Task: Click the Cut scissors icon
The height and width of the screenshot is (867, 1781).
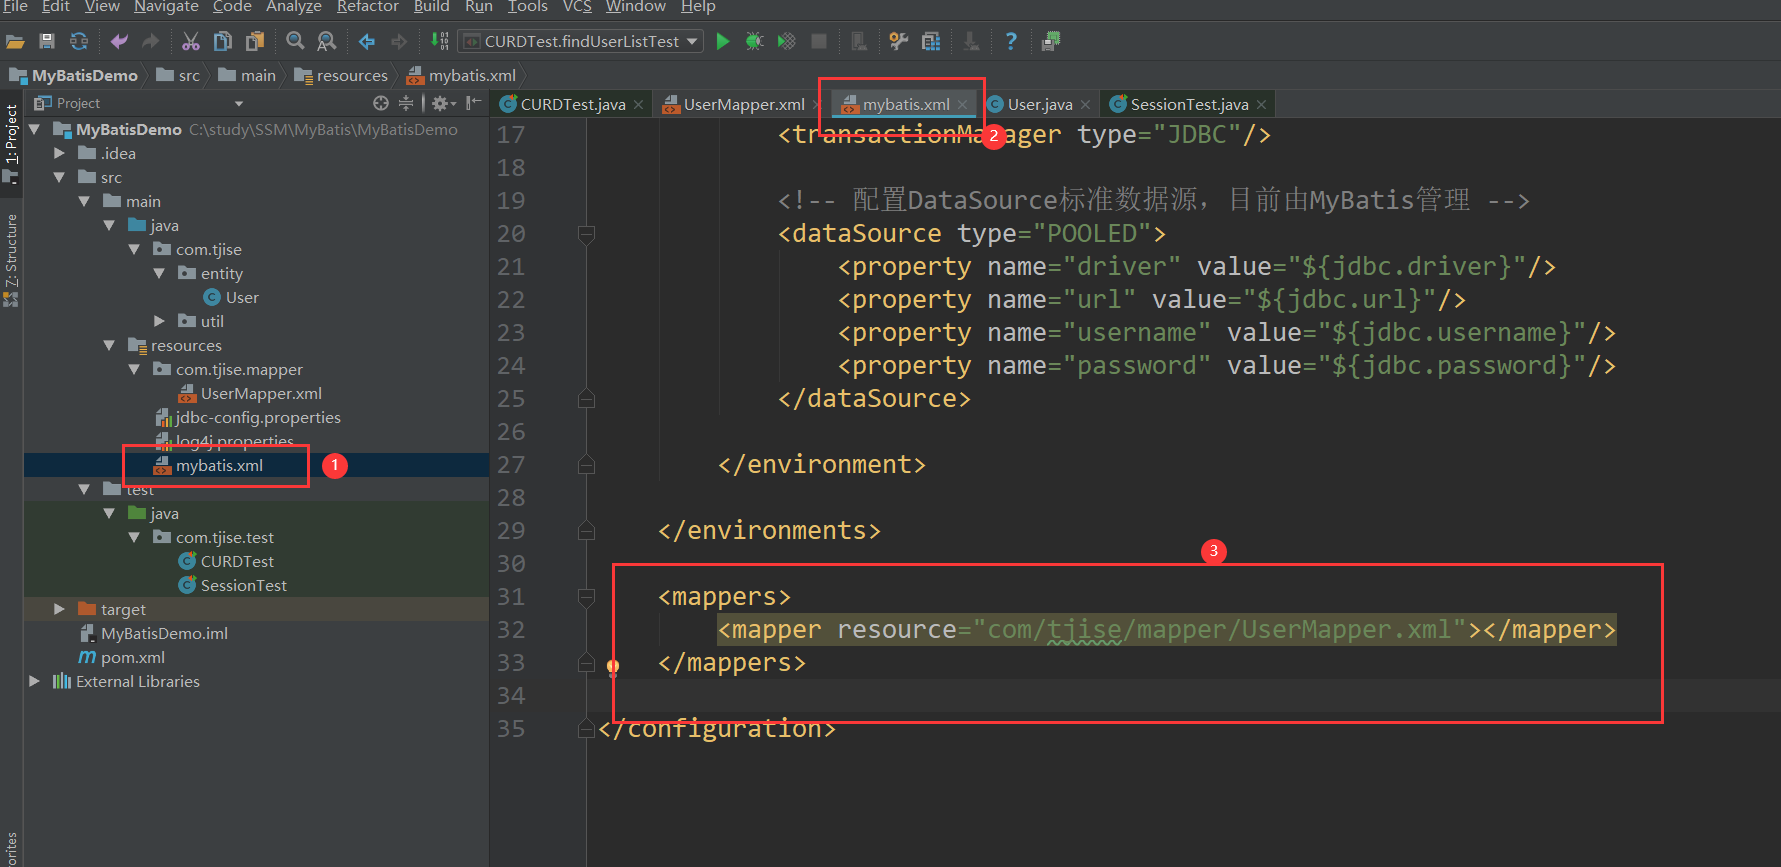Action: click(191, 41)
